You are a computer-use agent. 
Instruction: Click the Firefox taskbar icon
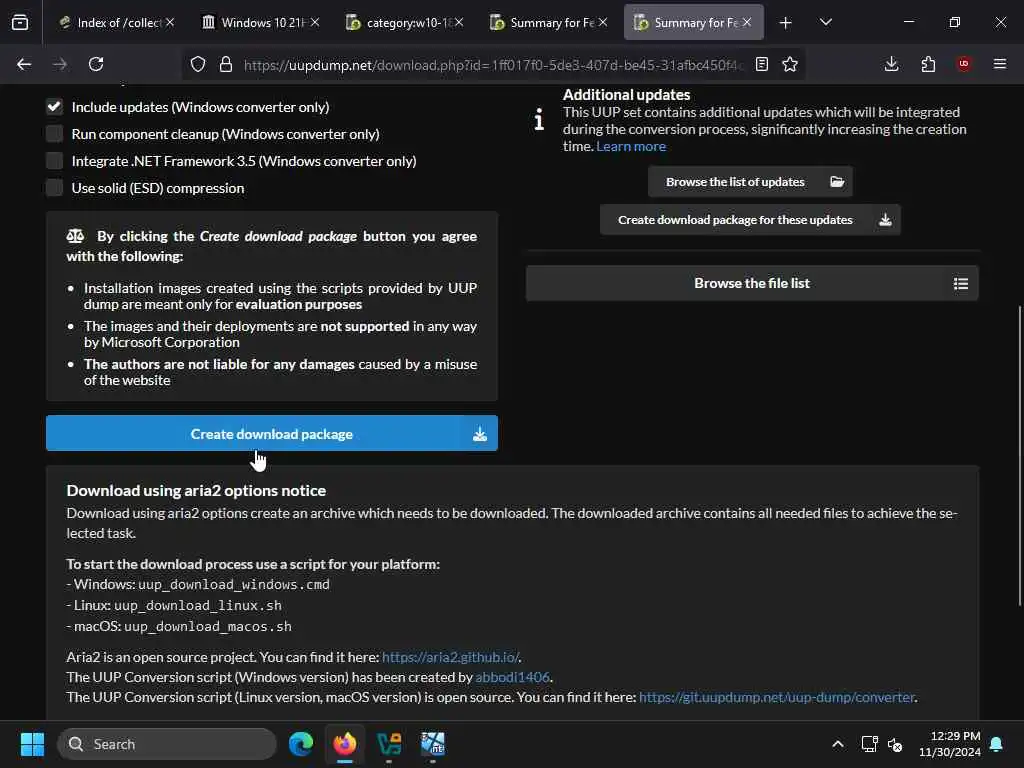[x=345, y=744]
